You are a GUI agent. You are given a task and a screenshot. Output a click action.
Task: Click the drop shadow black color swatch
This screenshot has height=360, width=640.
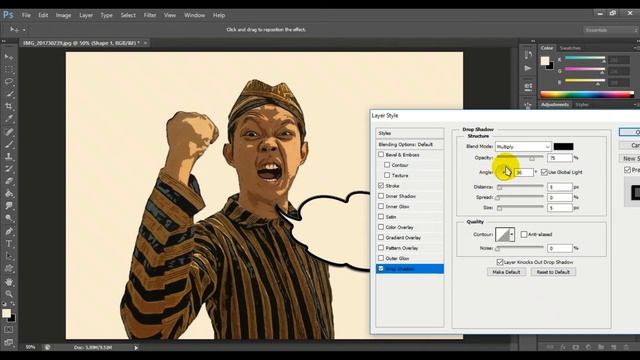(563, 147)
